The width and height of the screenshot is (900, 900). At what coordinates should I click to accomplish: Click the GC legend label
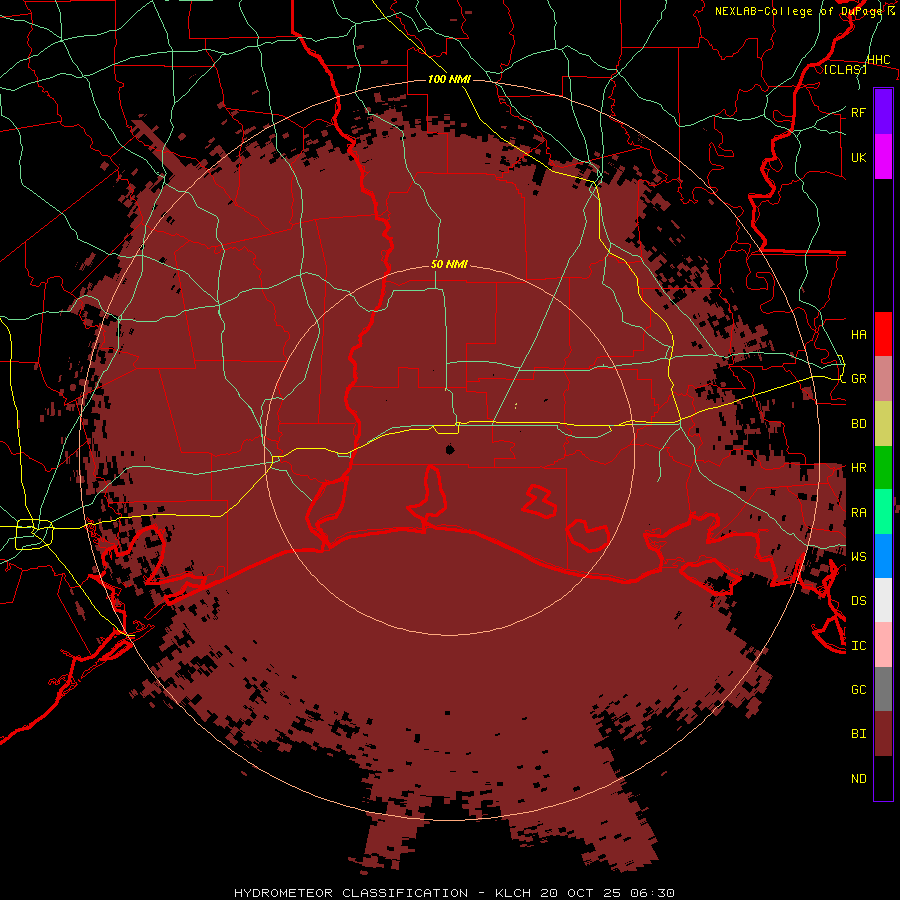(858, 689)
